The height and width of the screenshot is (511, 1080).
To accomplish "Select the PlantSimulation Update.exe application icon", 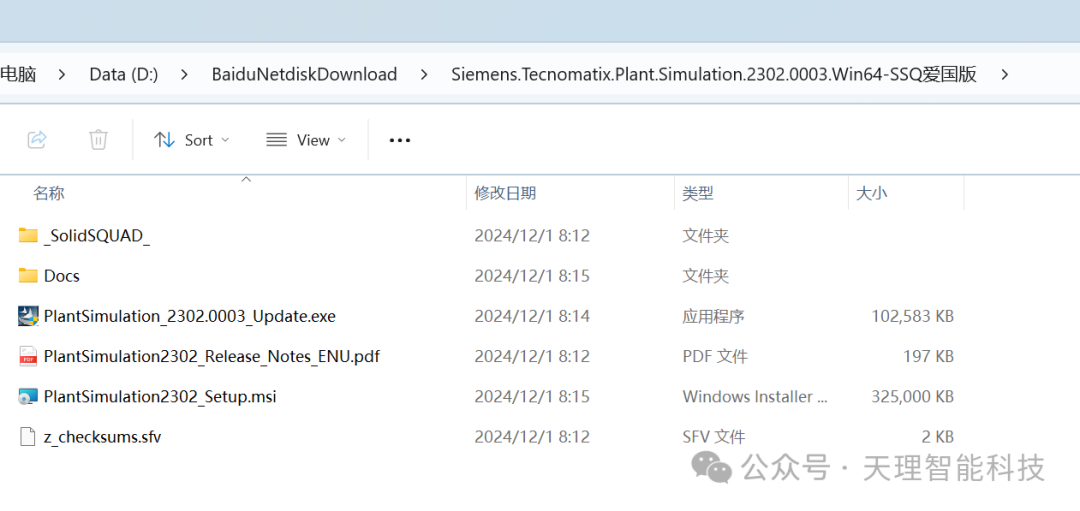I will click(28, 316).
